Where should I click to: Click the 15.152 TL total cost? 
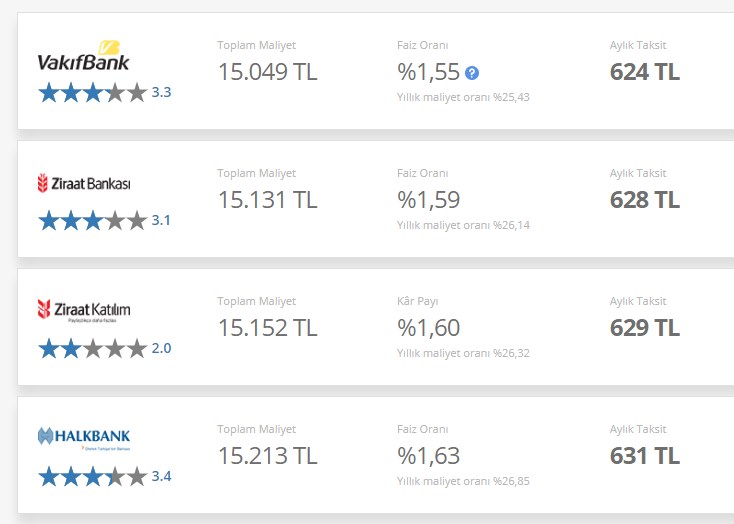click(268, 328)
